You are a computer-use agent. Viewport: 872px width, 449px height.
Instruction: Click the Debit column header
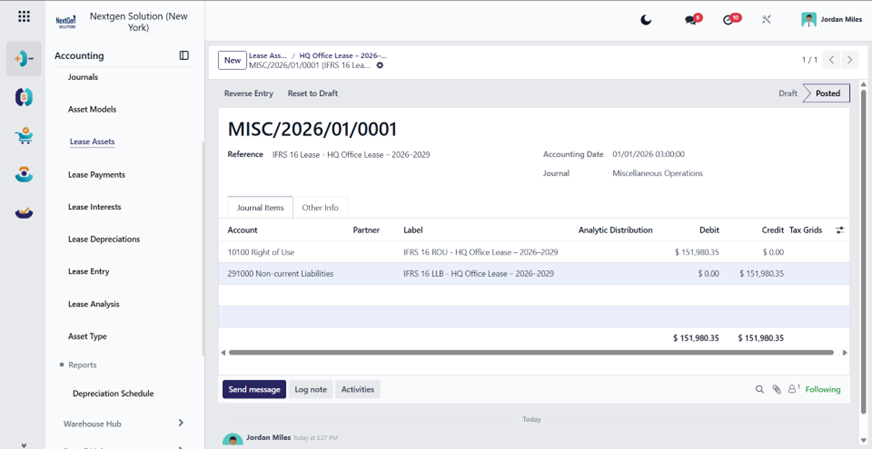(x=709, y=230)
